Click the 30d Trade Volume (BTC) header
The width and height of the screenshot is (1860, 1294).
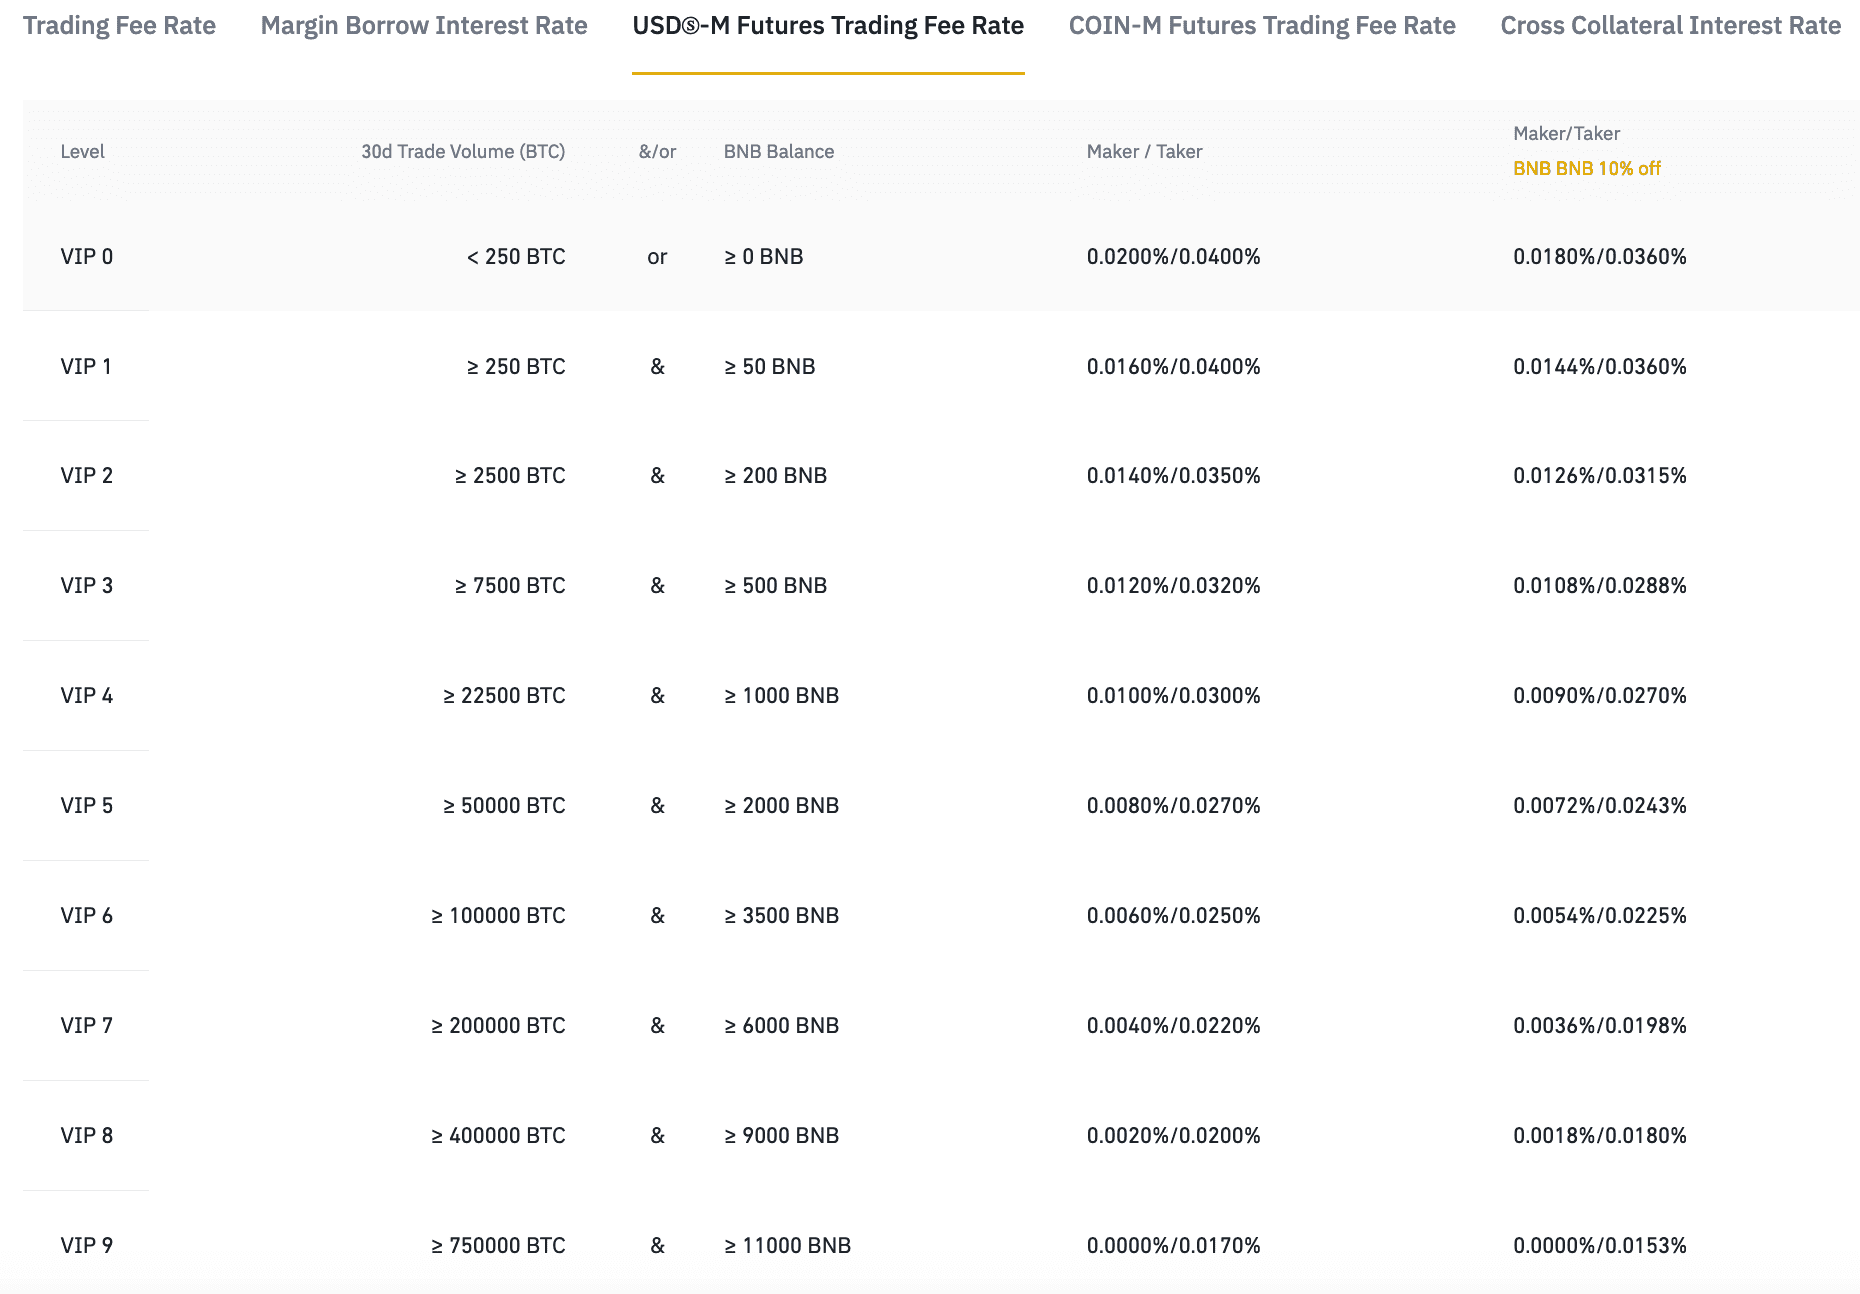point(463,152)
